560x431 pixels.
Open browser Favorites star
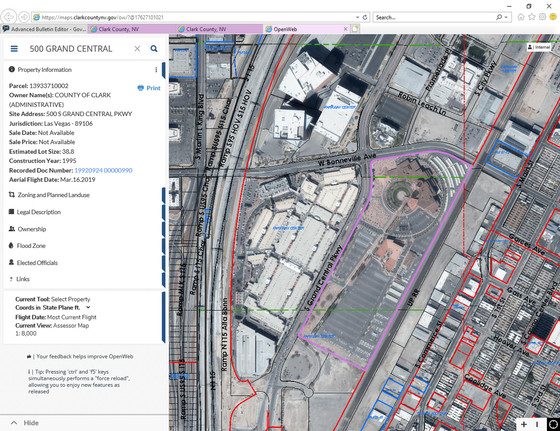point(532,17)
